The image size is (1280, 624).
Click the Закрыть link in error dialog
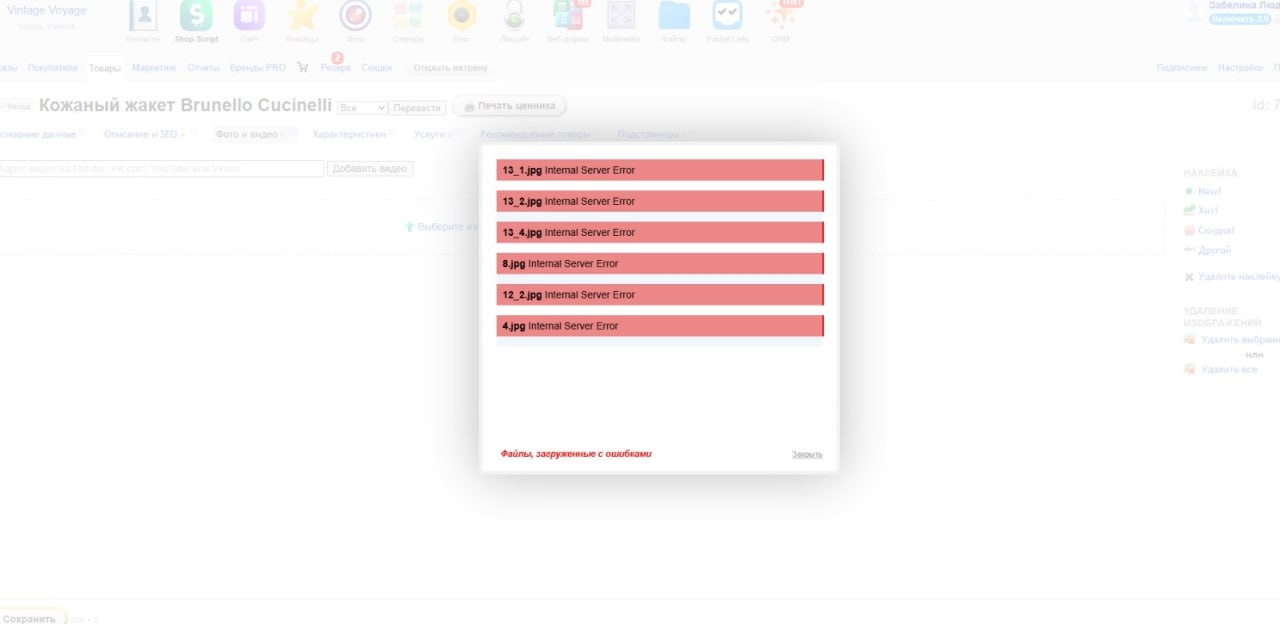tap(807, 455)
